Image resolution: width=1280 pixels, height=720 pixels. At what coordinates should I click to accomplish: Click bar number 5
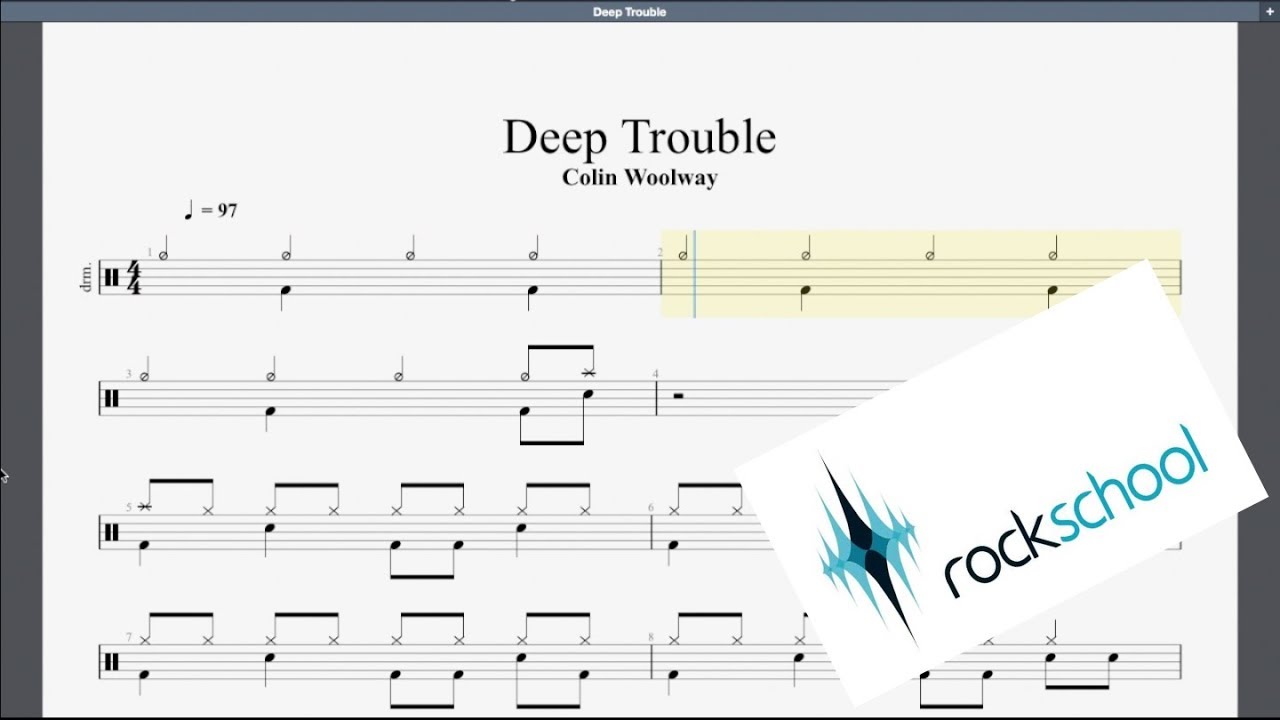128,508
